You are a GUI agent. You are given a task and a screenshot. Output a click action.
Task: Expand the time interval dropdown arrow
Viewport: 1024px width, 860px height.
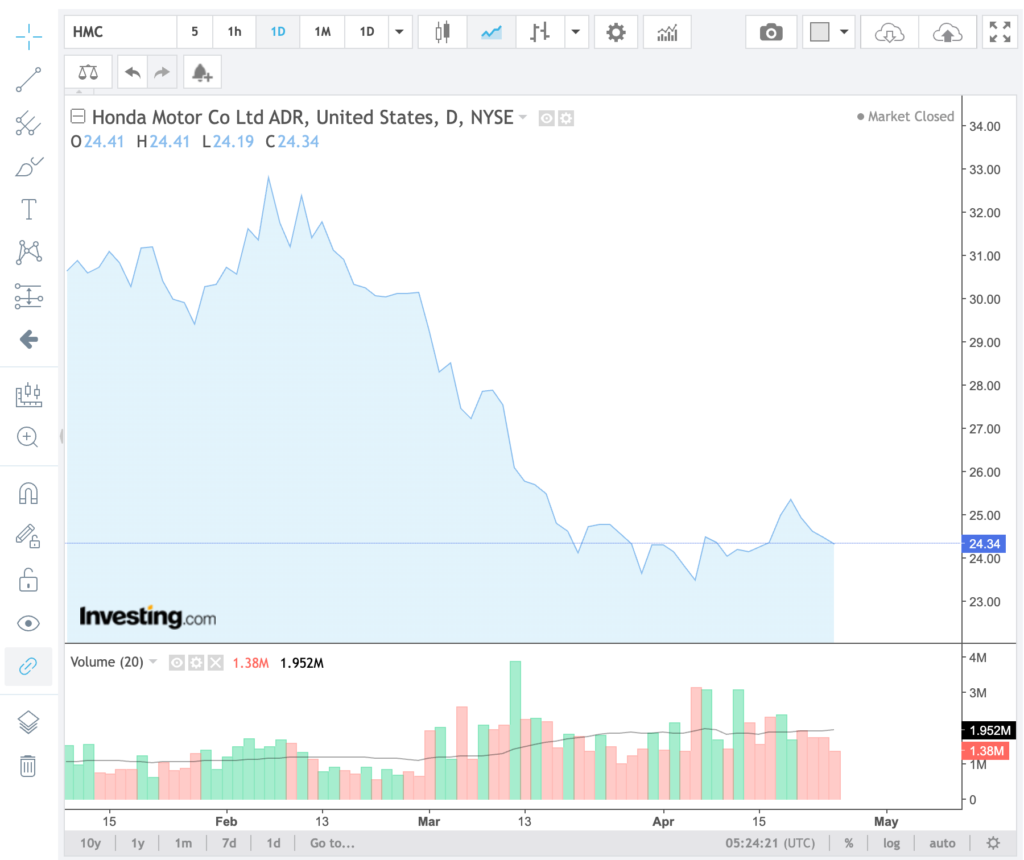(400, 32)
